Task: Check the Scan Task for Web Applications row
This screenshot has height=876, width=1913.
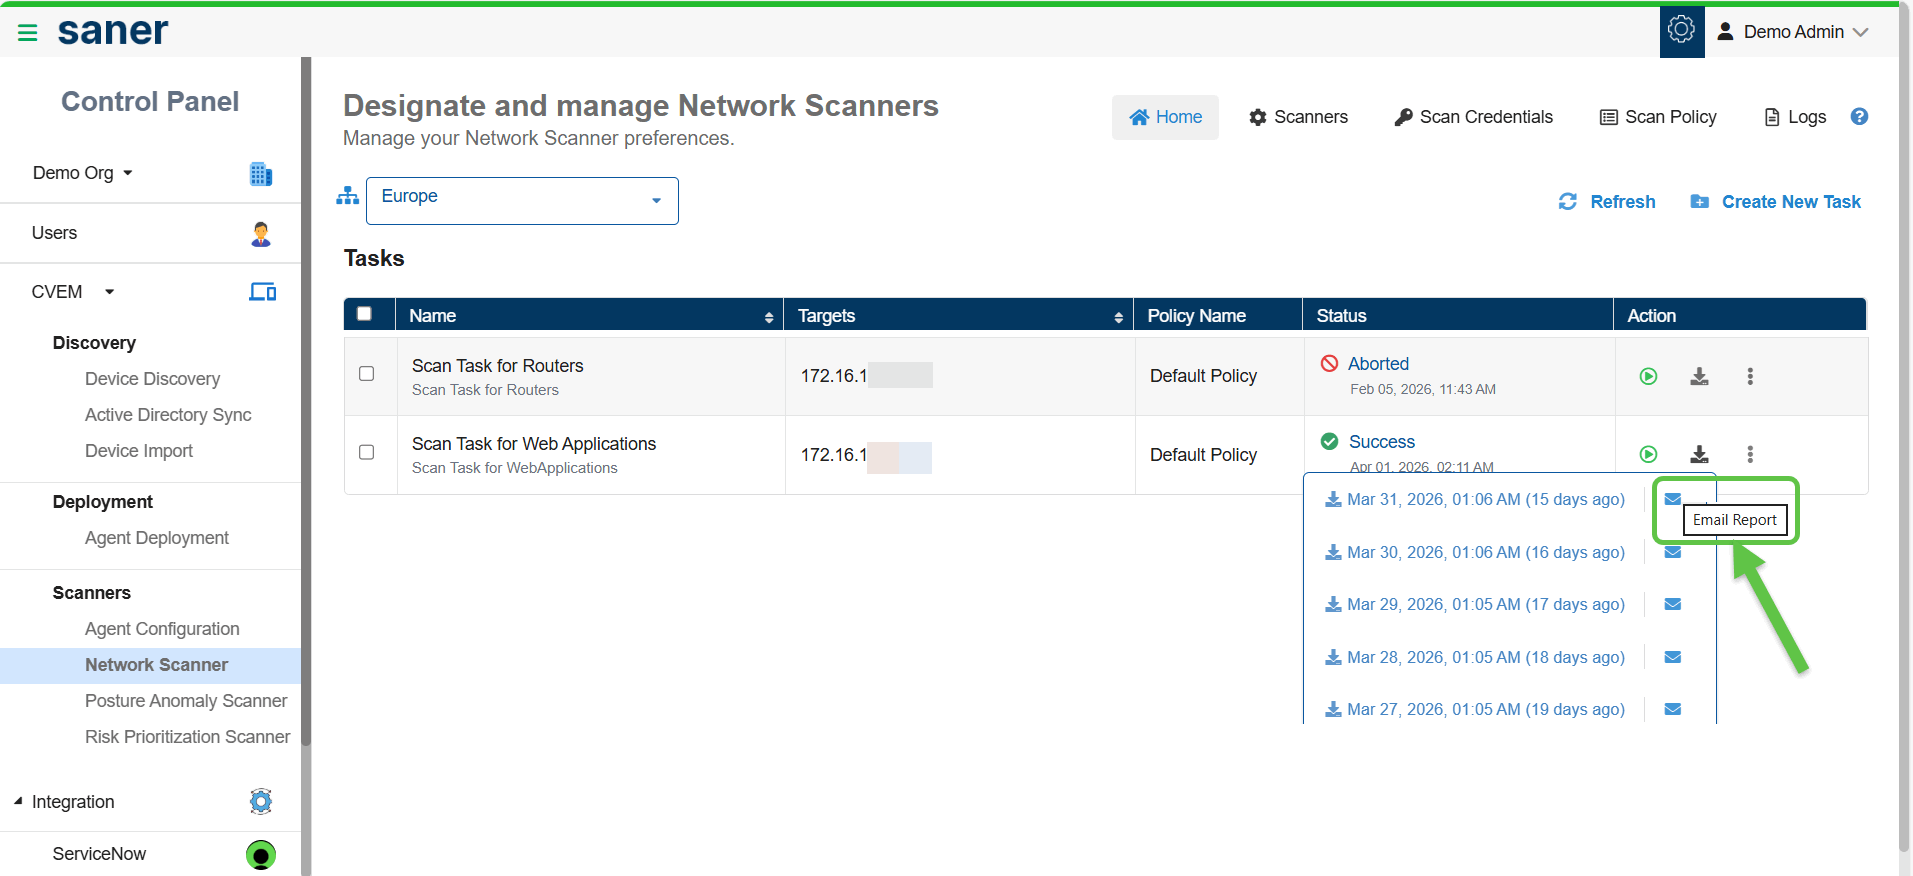Action: pos(367,452)
